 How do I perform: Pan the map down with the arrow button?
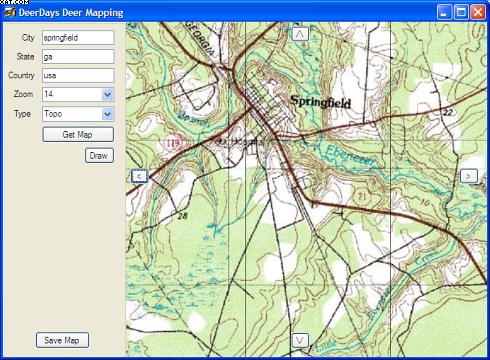click(x=300, y=340)
